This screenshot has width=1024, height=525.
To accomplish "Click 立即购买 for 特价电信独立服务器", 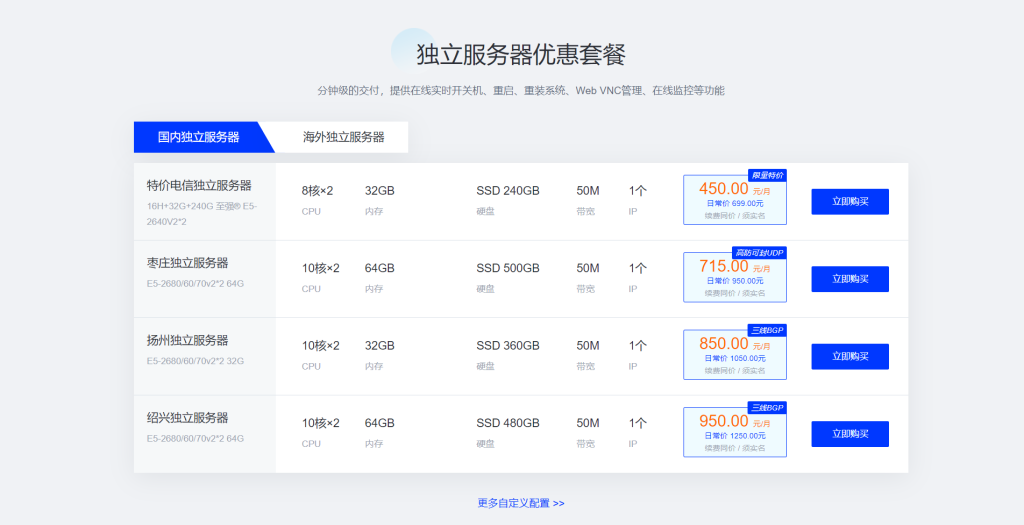I will (849, 202).
